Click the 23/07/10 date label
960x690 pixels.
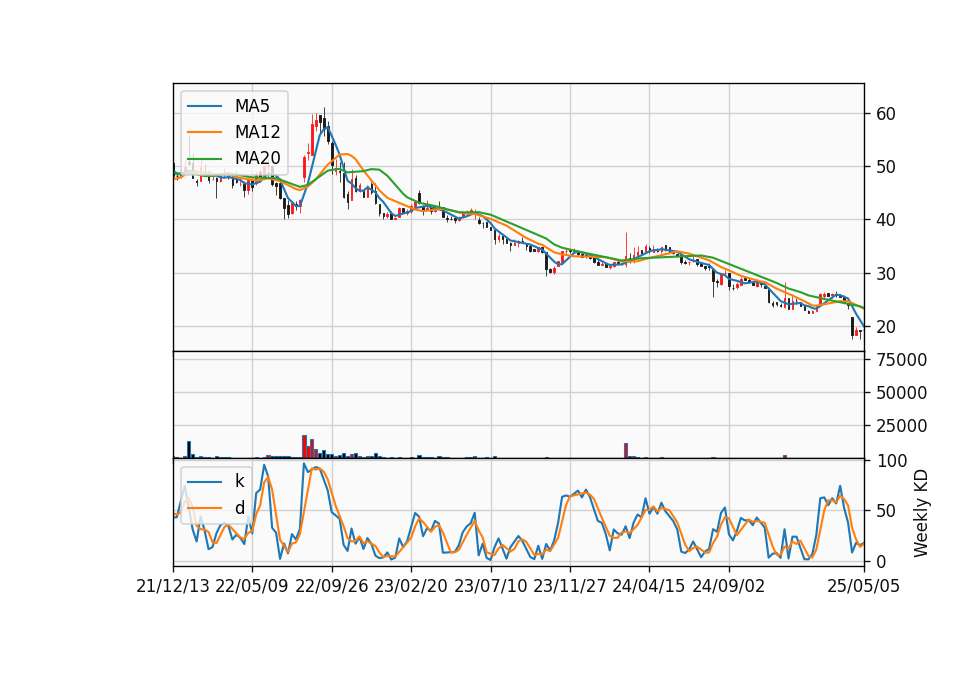(x=490, y=586)
